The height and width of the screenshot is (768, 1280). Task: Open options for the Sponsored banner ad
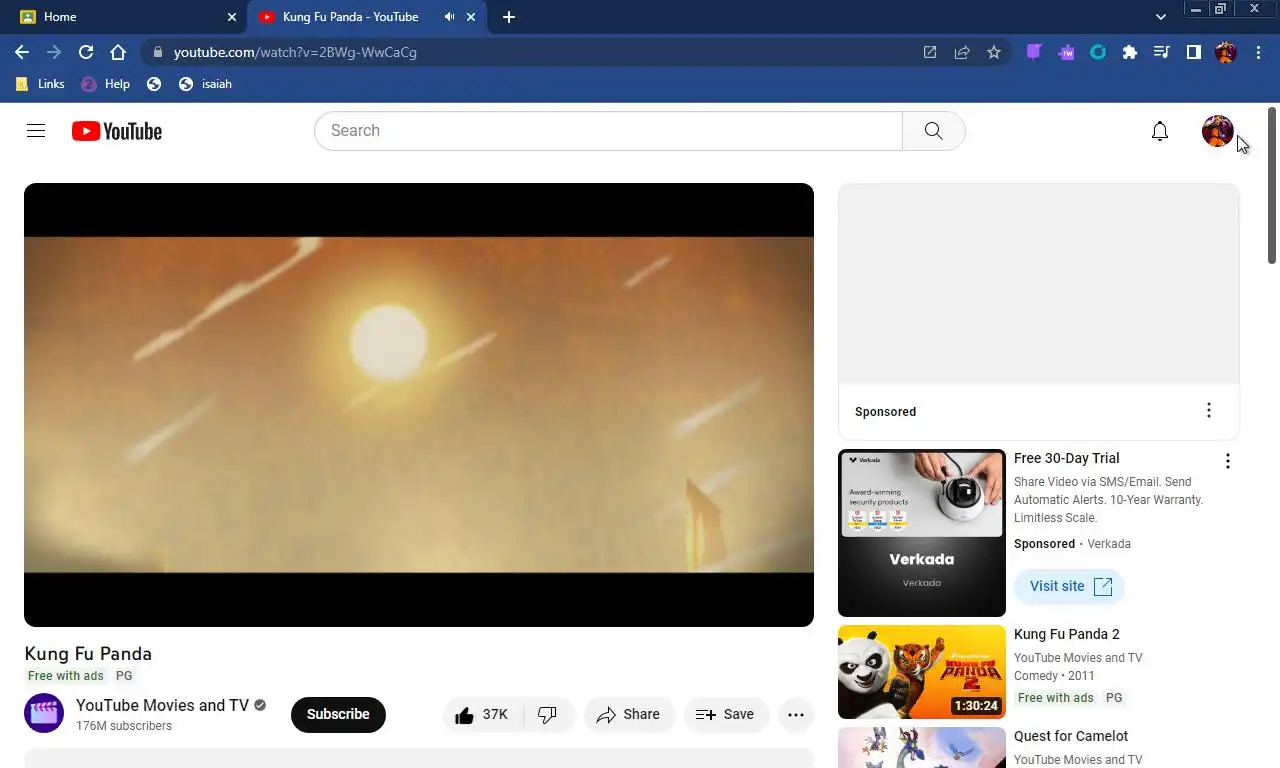[1209, 411]
